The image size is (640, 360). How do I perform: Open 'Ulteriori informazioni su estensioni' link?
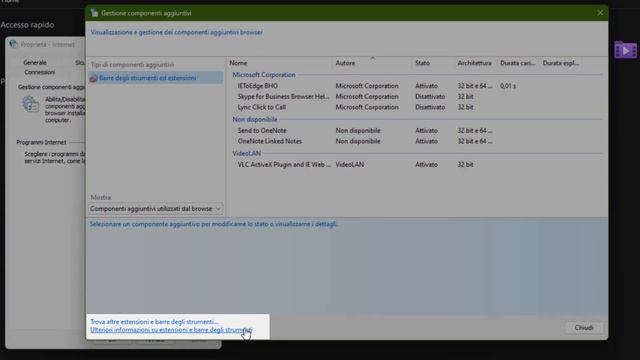171,330
